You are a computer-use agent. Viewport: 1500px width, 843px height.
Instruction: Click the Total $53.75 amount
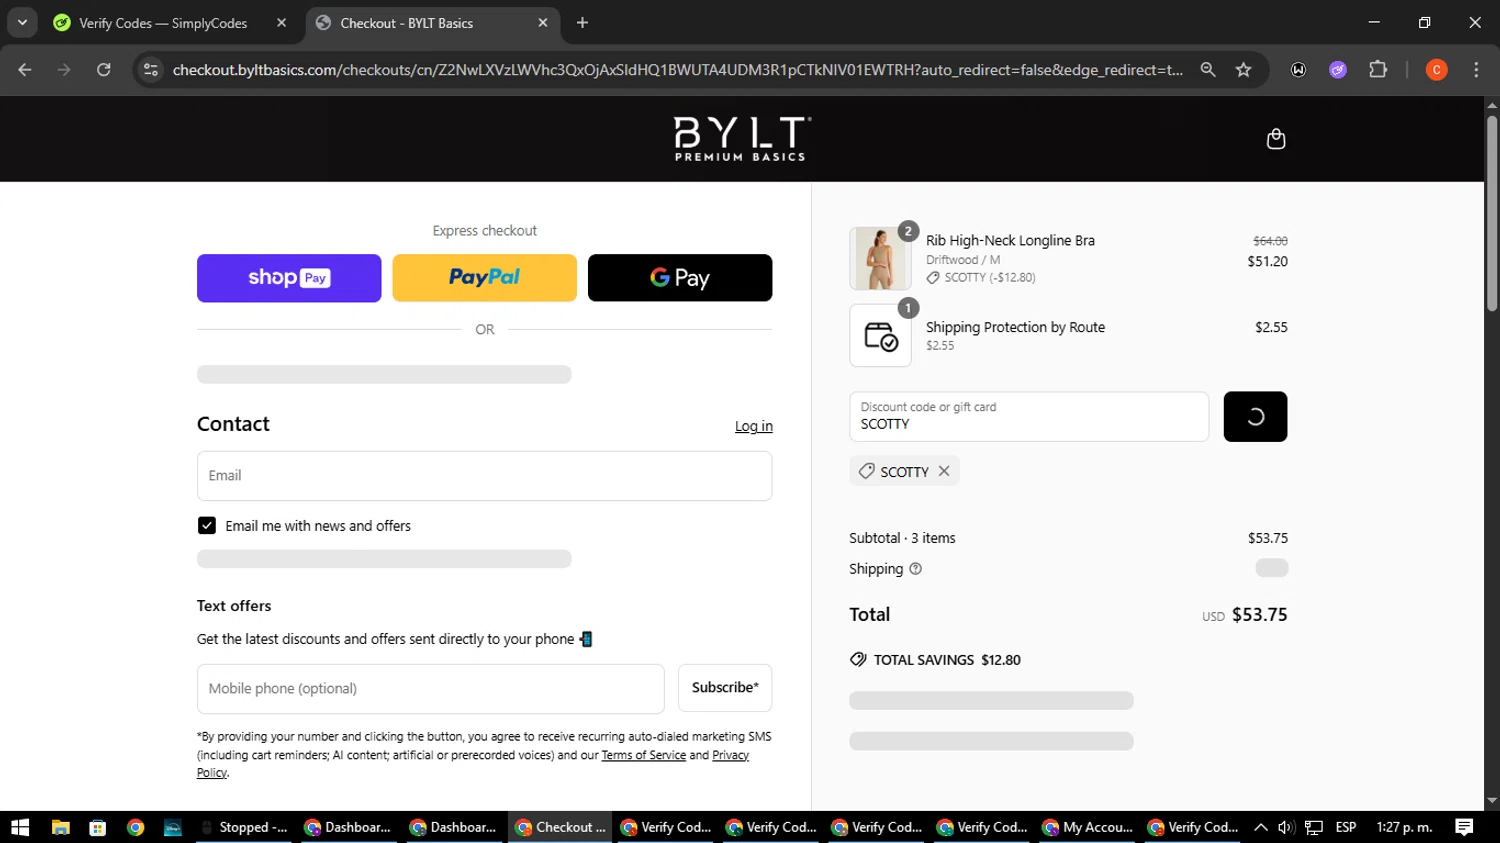(1259, 615)
